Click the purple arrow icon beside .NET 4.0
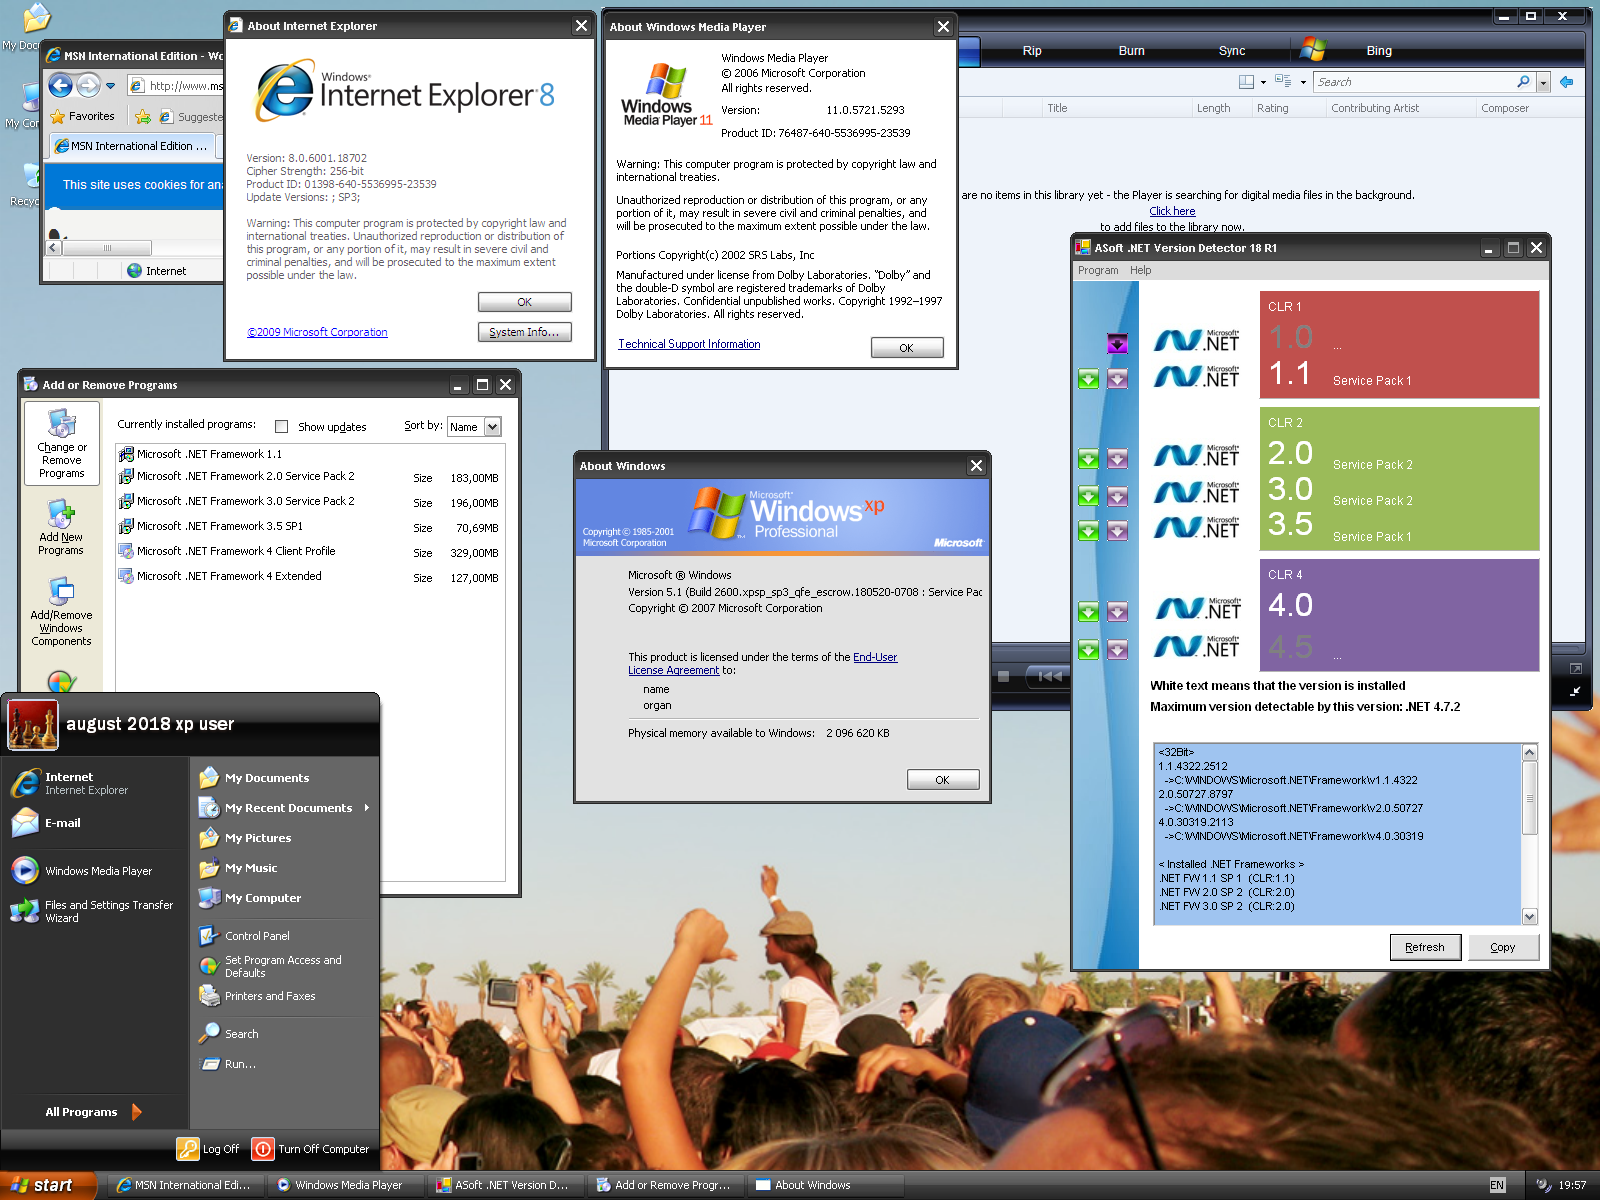Image resolution: width=1600 pixels, height=1200 pixels. [x=1118, y=611]
